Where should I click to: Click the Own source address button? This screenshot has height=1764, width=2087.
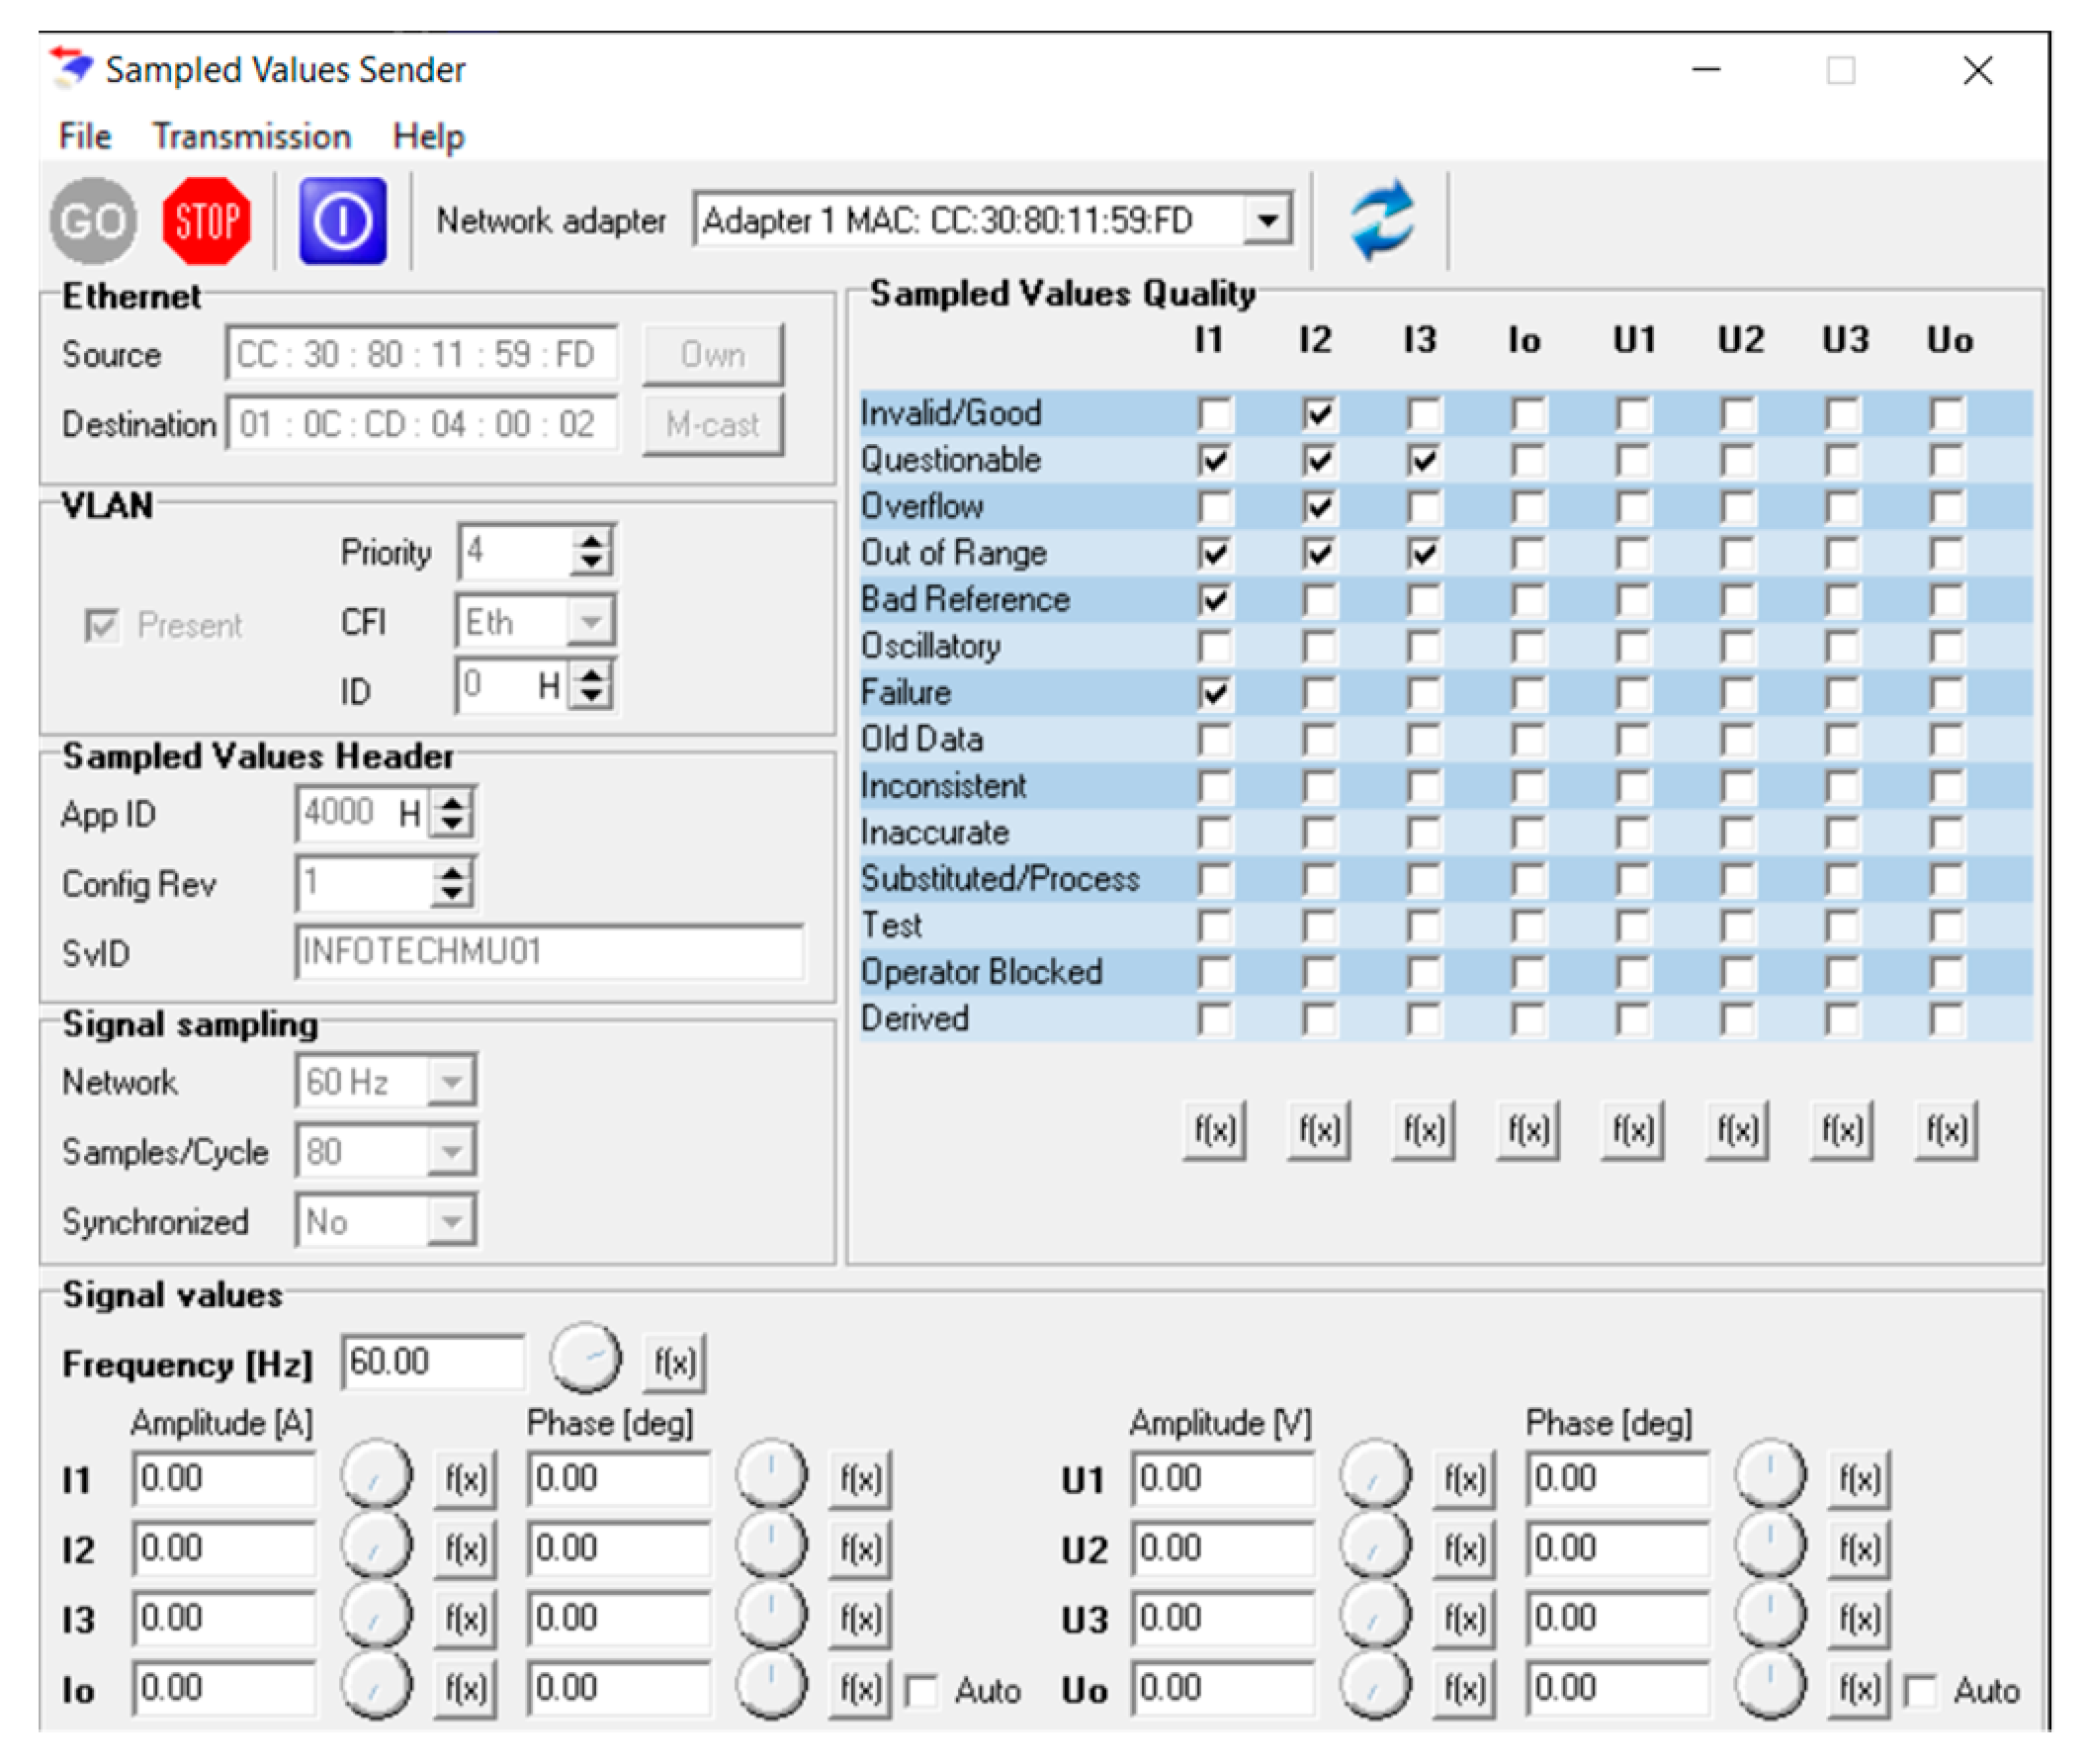712,354
